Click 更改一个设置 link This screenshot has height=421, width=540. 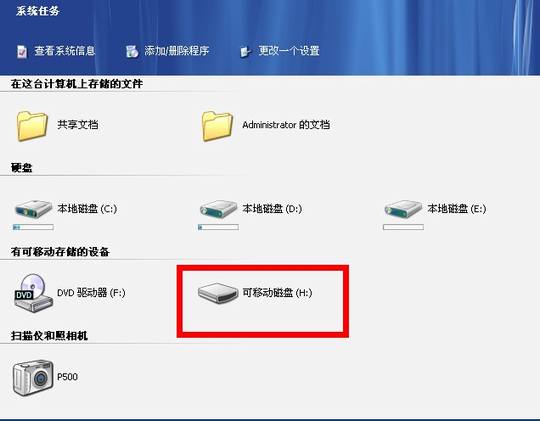(289, 51)
